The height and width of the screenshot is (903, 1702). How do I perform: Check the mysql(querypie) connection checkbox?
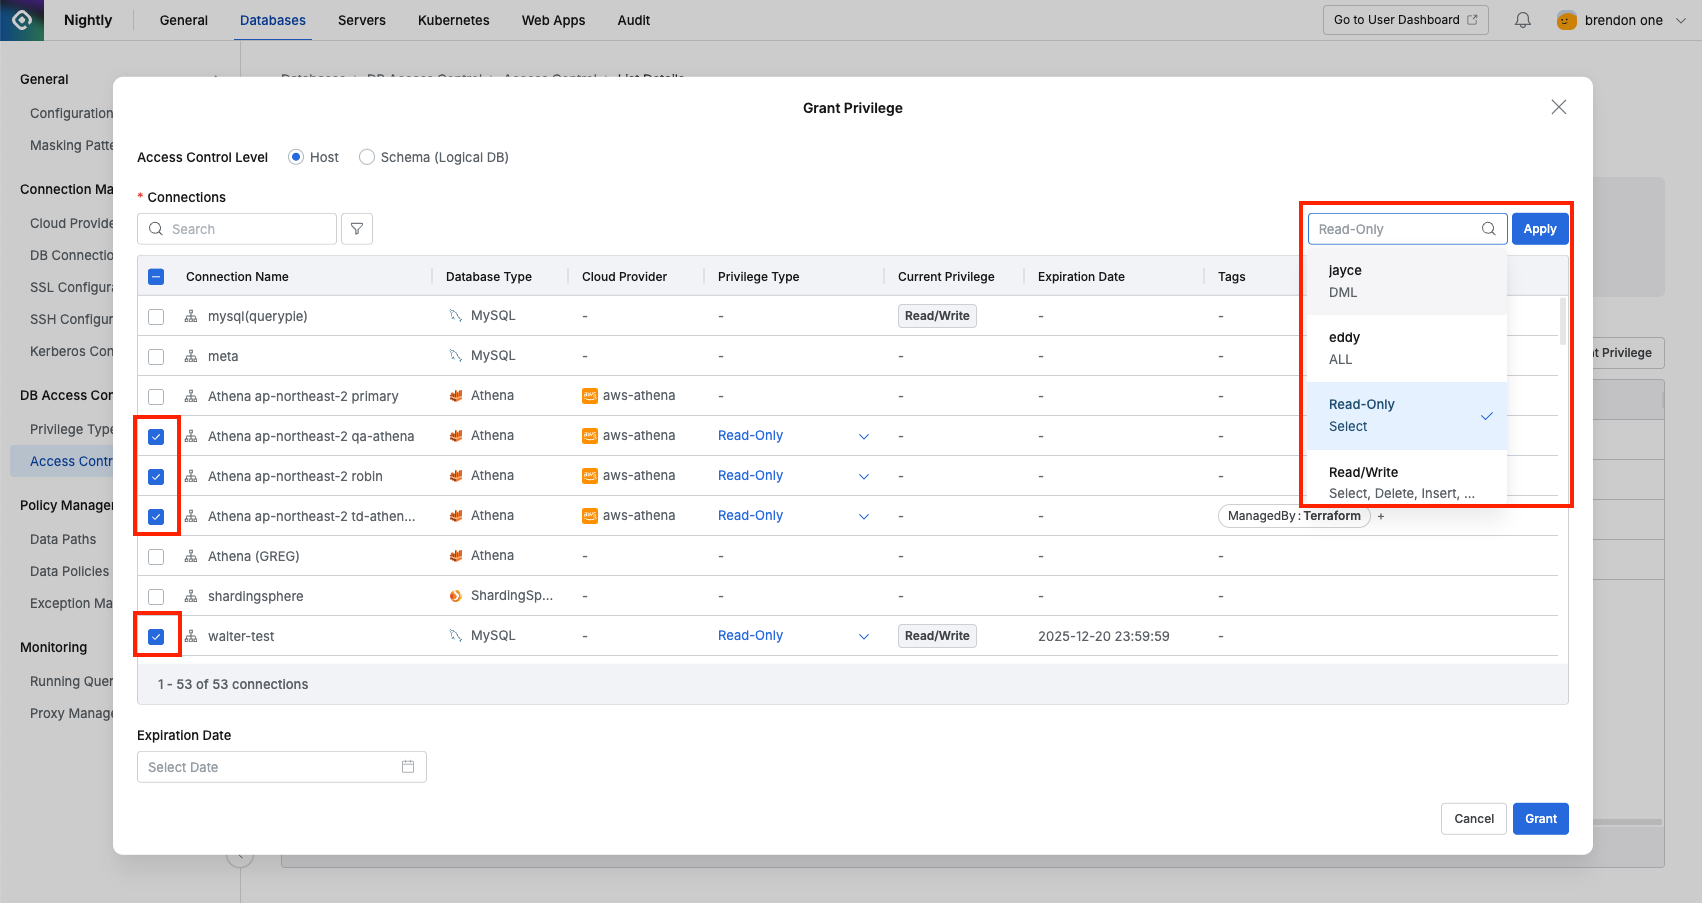(x=156, y=317)
